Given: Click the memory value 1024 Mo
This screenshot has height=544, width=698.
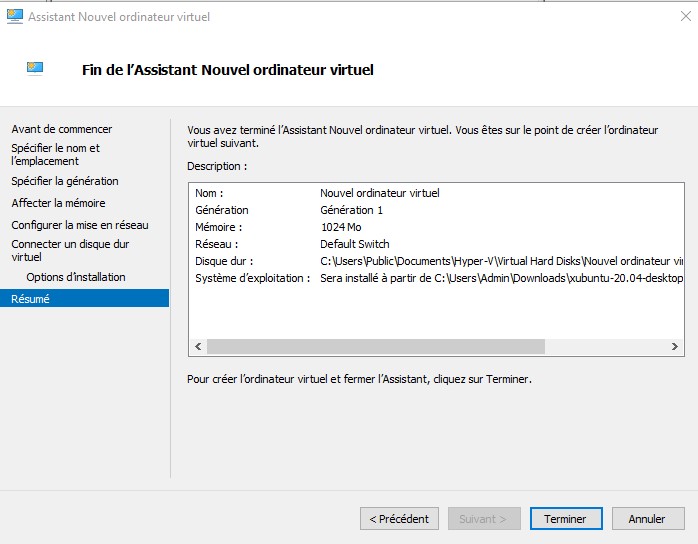Looking at the screenshot, I should point(341,227).
